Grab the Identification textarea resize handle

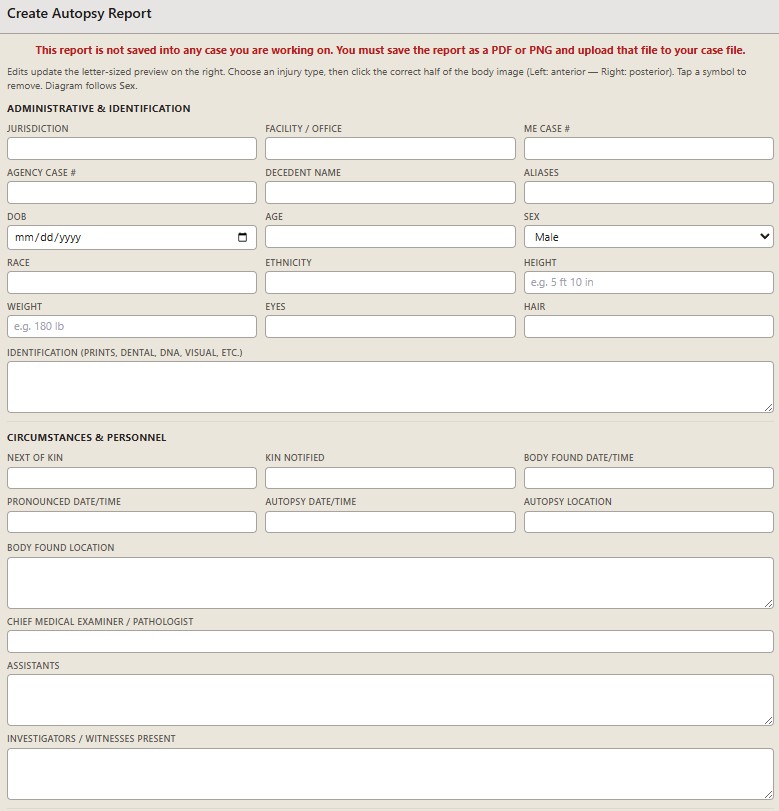(769, 408)
